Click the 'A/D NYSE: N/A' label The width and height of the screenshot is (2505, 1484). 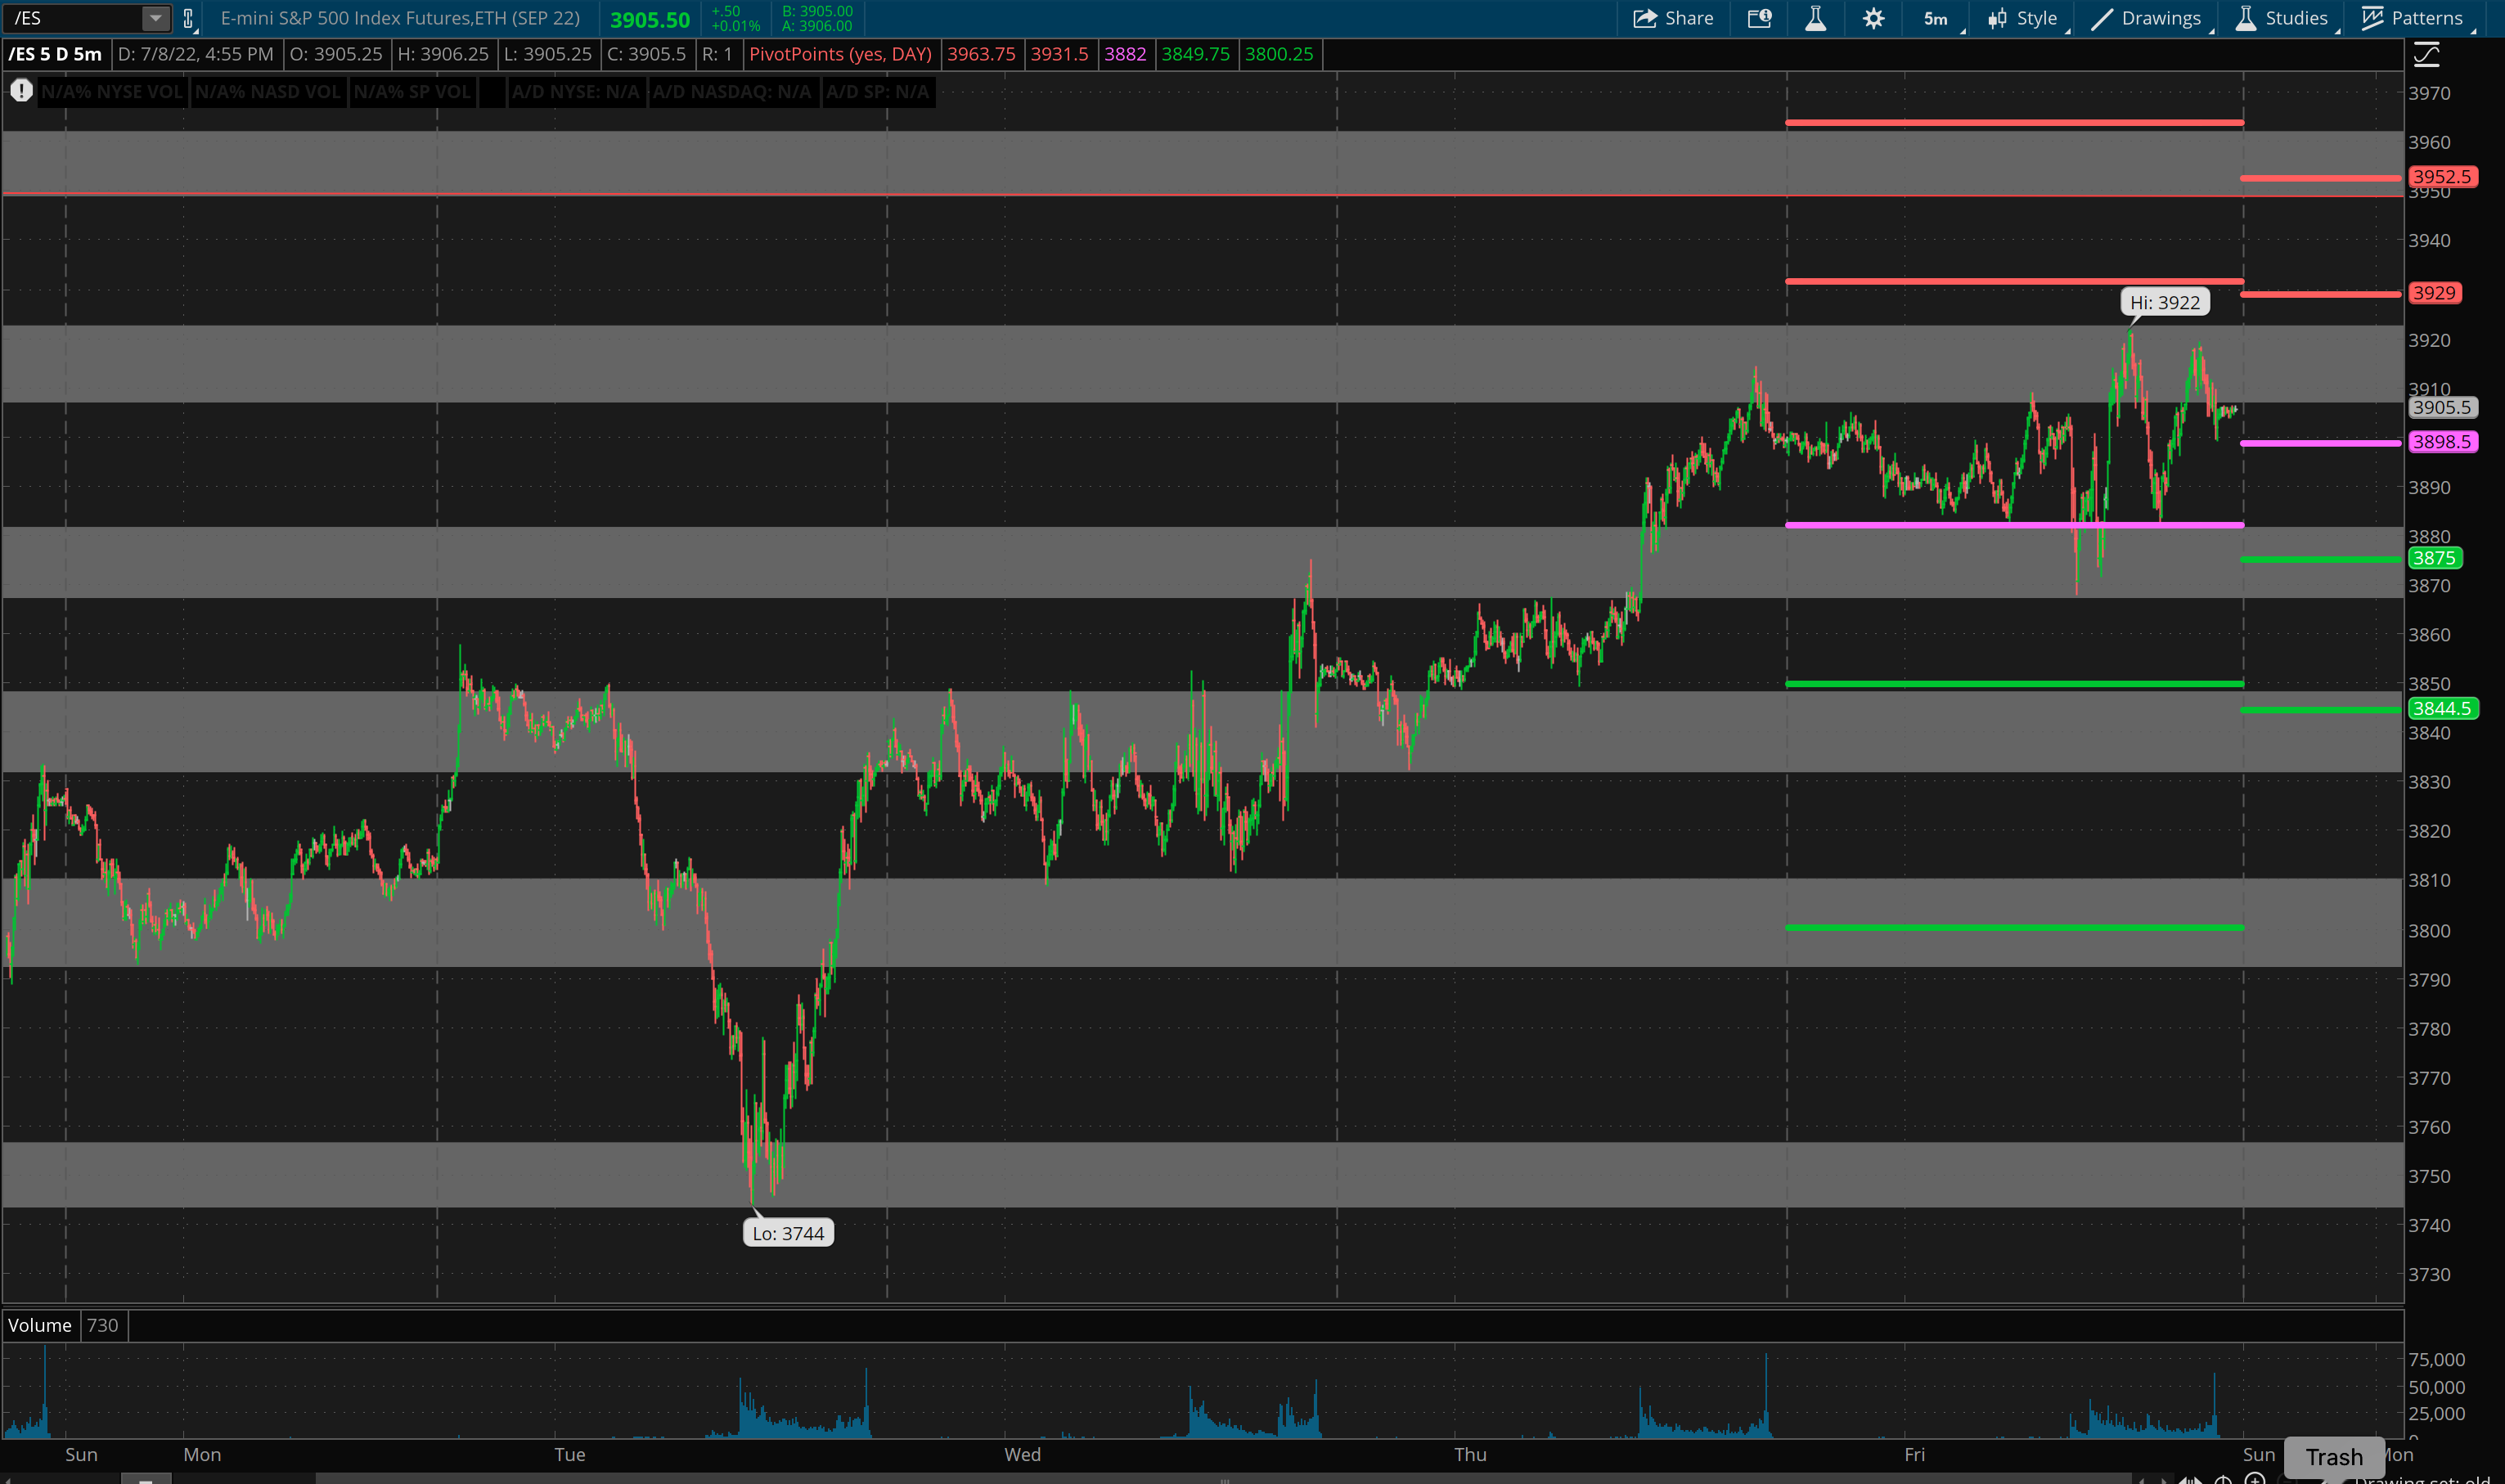point(575,92)
